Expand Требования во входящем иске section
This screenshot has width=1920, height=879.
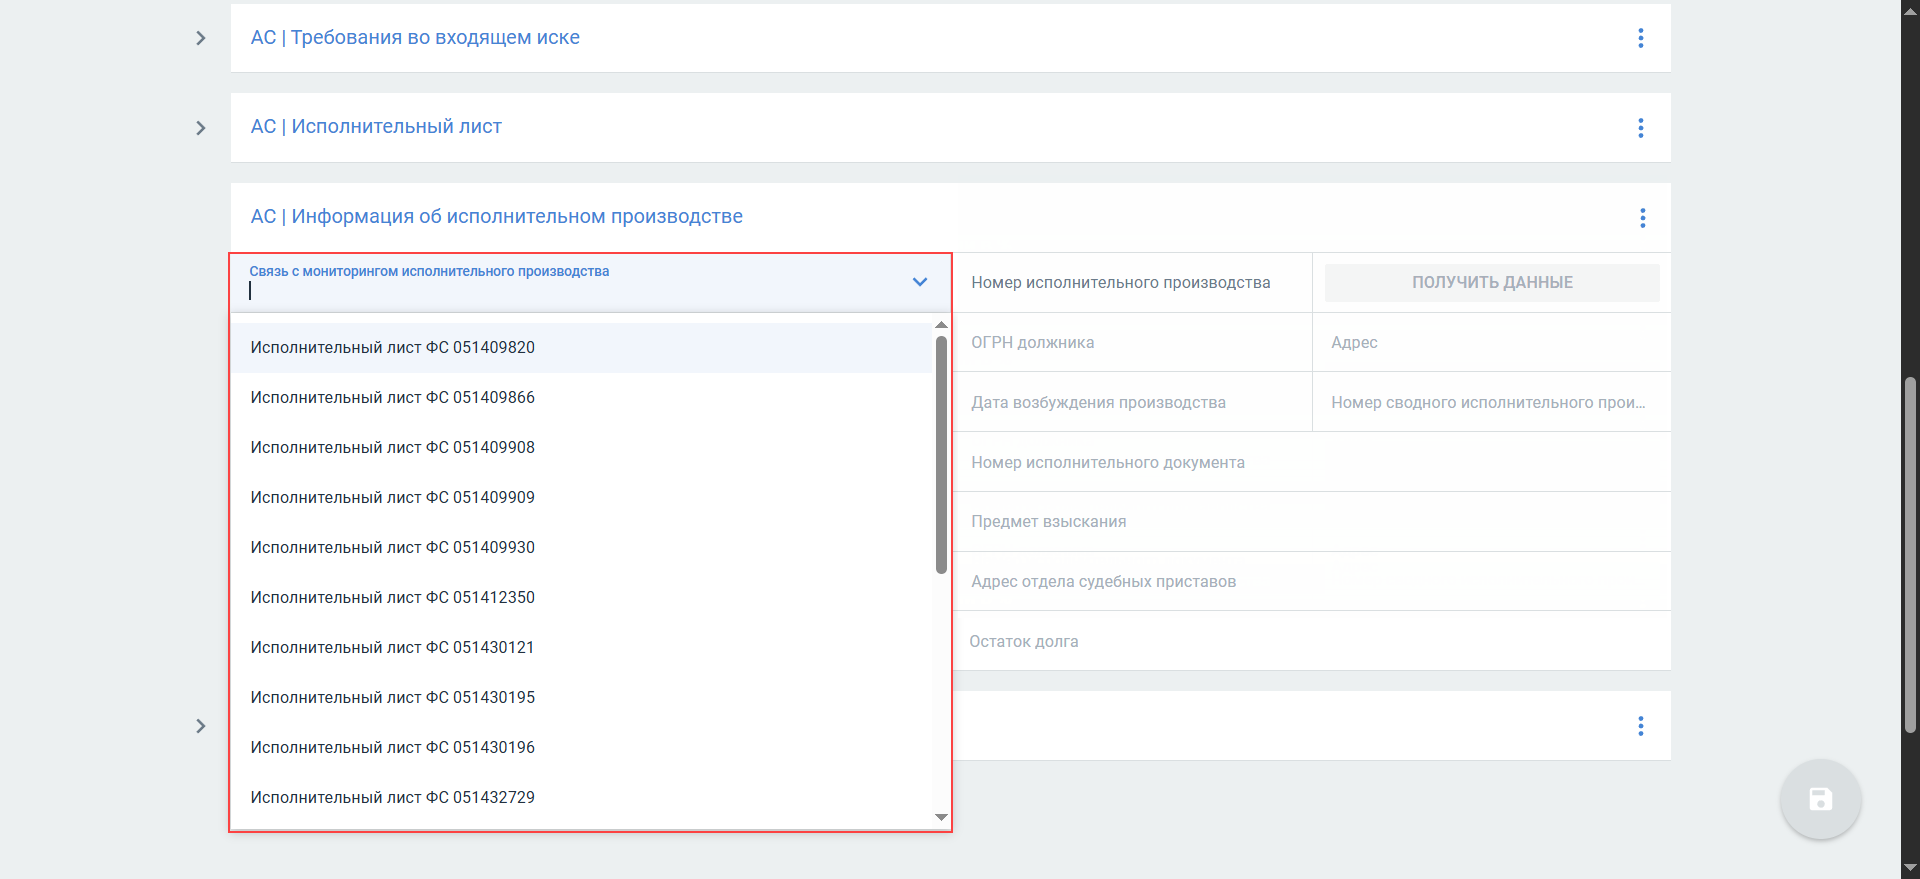(x=201, y=38)
